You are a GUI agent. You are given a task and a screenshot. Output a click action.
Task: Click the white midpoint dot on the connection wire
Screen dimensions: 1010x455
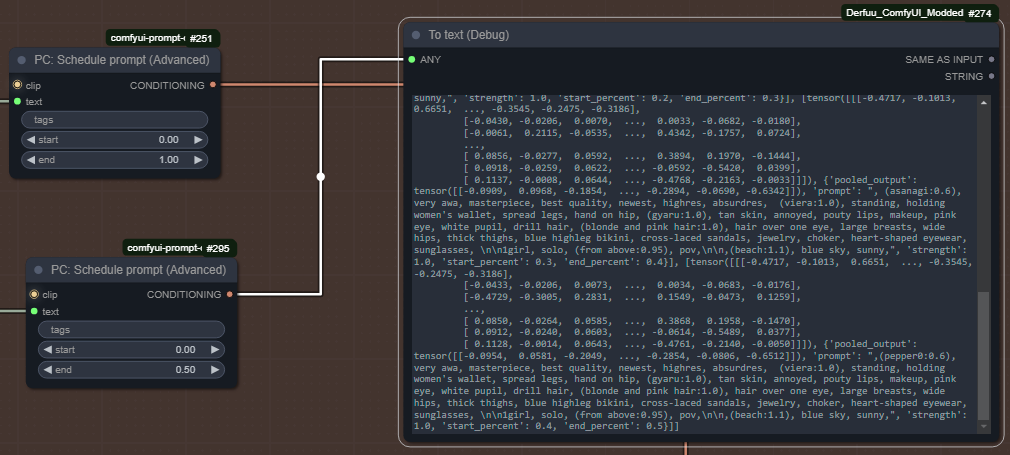pyautogui.click(x=320, y=177)
